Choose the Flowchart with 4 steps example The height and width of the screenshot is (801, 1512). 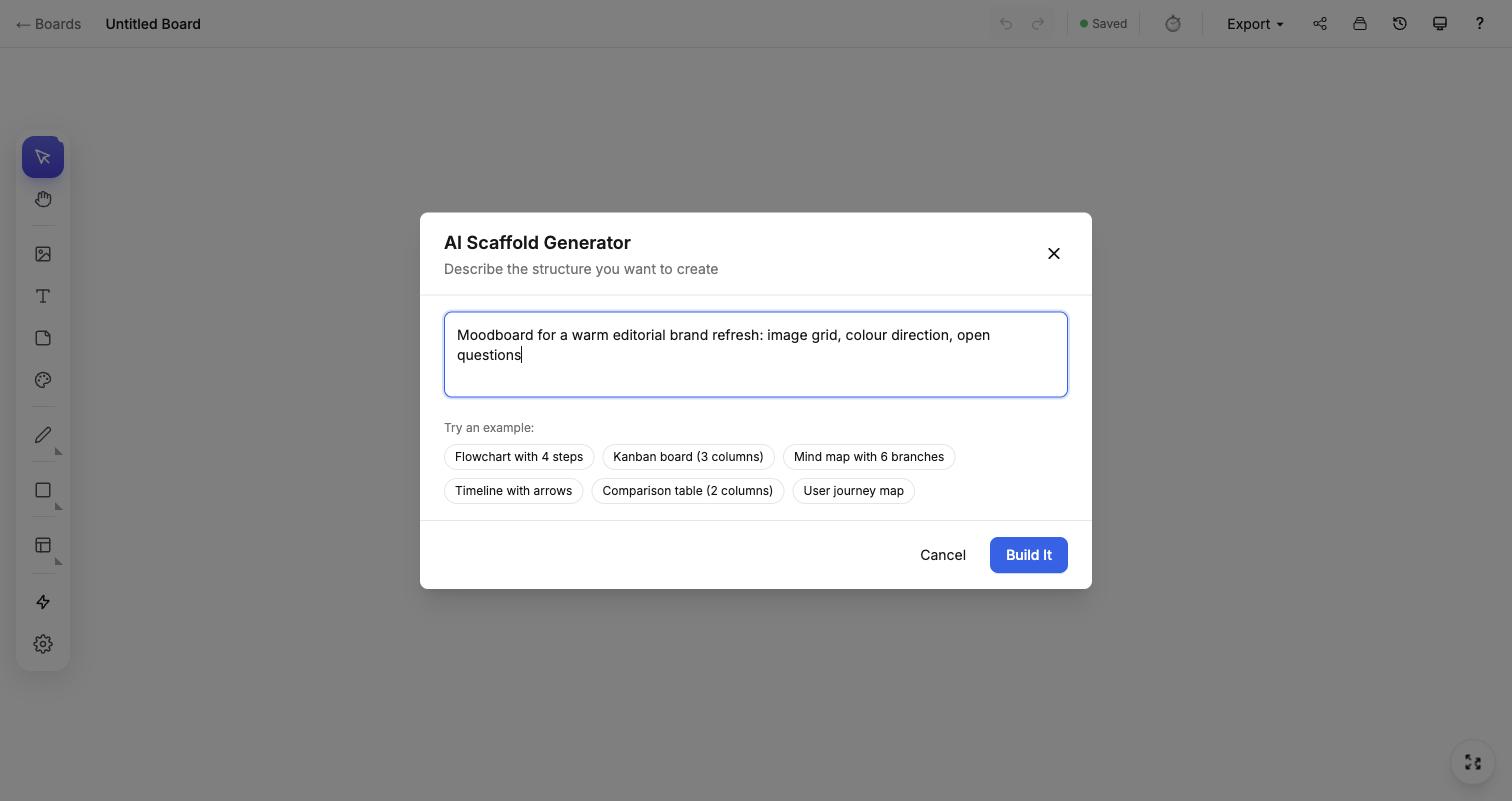click(x=519, y=457)
